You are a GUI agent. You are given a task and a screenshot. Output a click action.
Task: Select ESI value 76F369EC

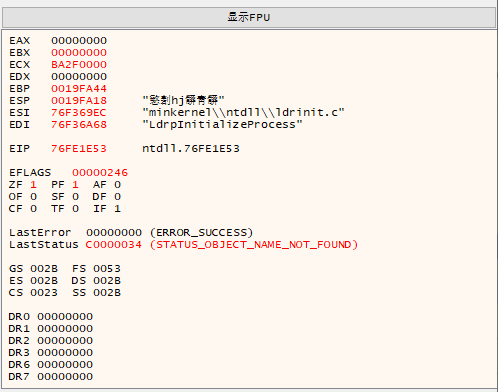pos(79,113)
